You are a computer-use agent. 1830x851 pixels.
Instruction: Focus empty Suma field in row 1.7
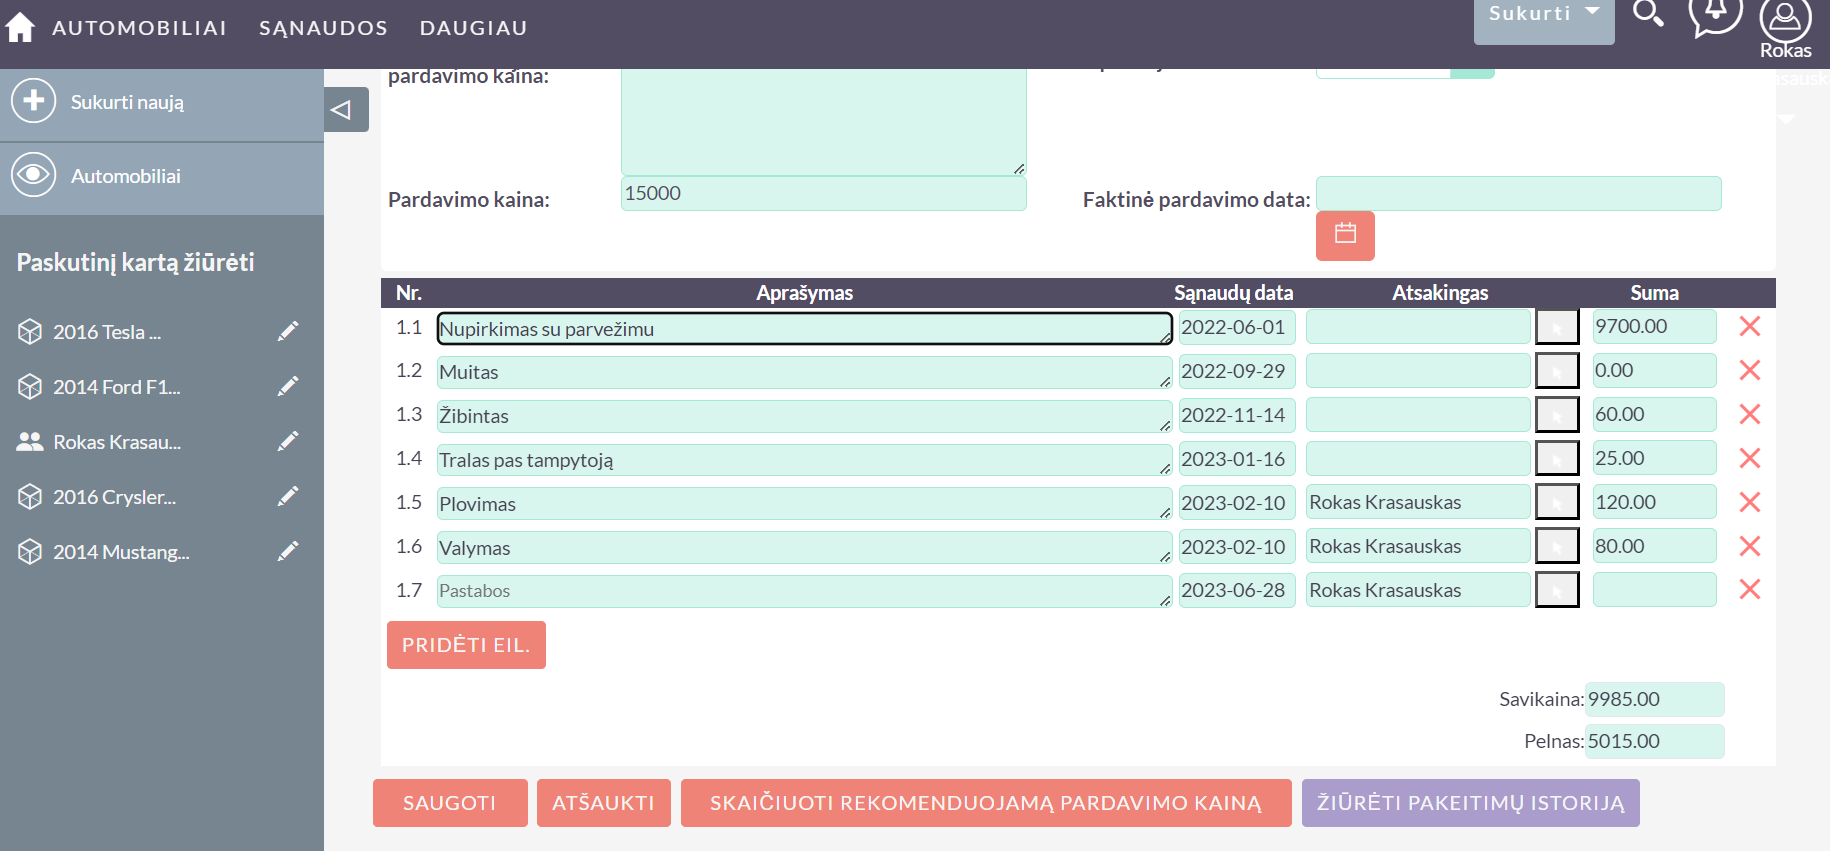click(1655, 590)
